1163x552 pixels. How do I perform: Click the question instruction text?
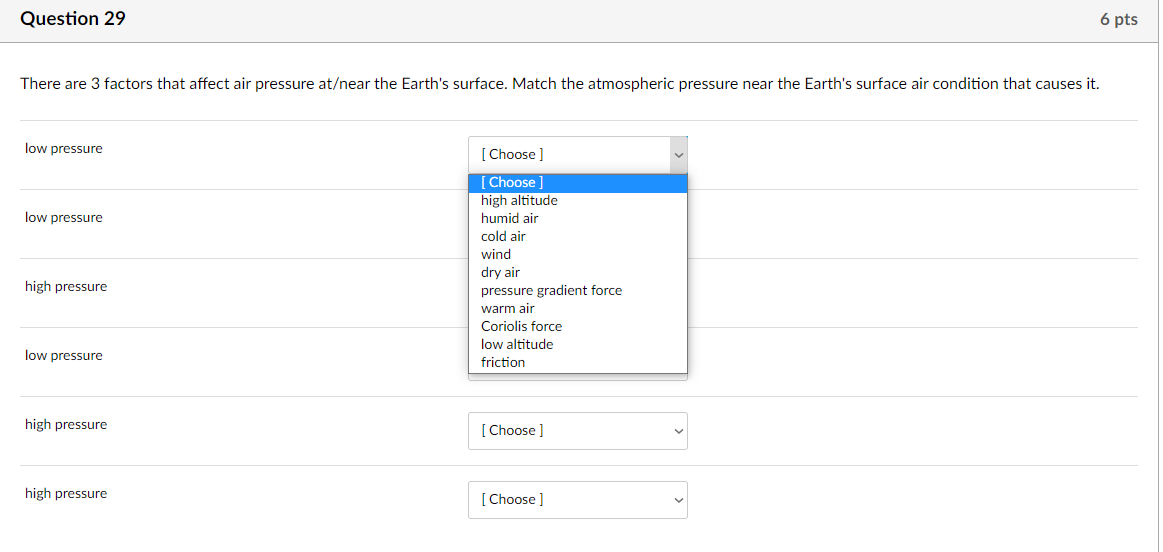[560, 84]
